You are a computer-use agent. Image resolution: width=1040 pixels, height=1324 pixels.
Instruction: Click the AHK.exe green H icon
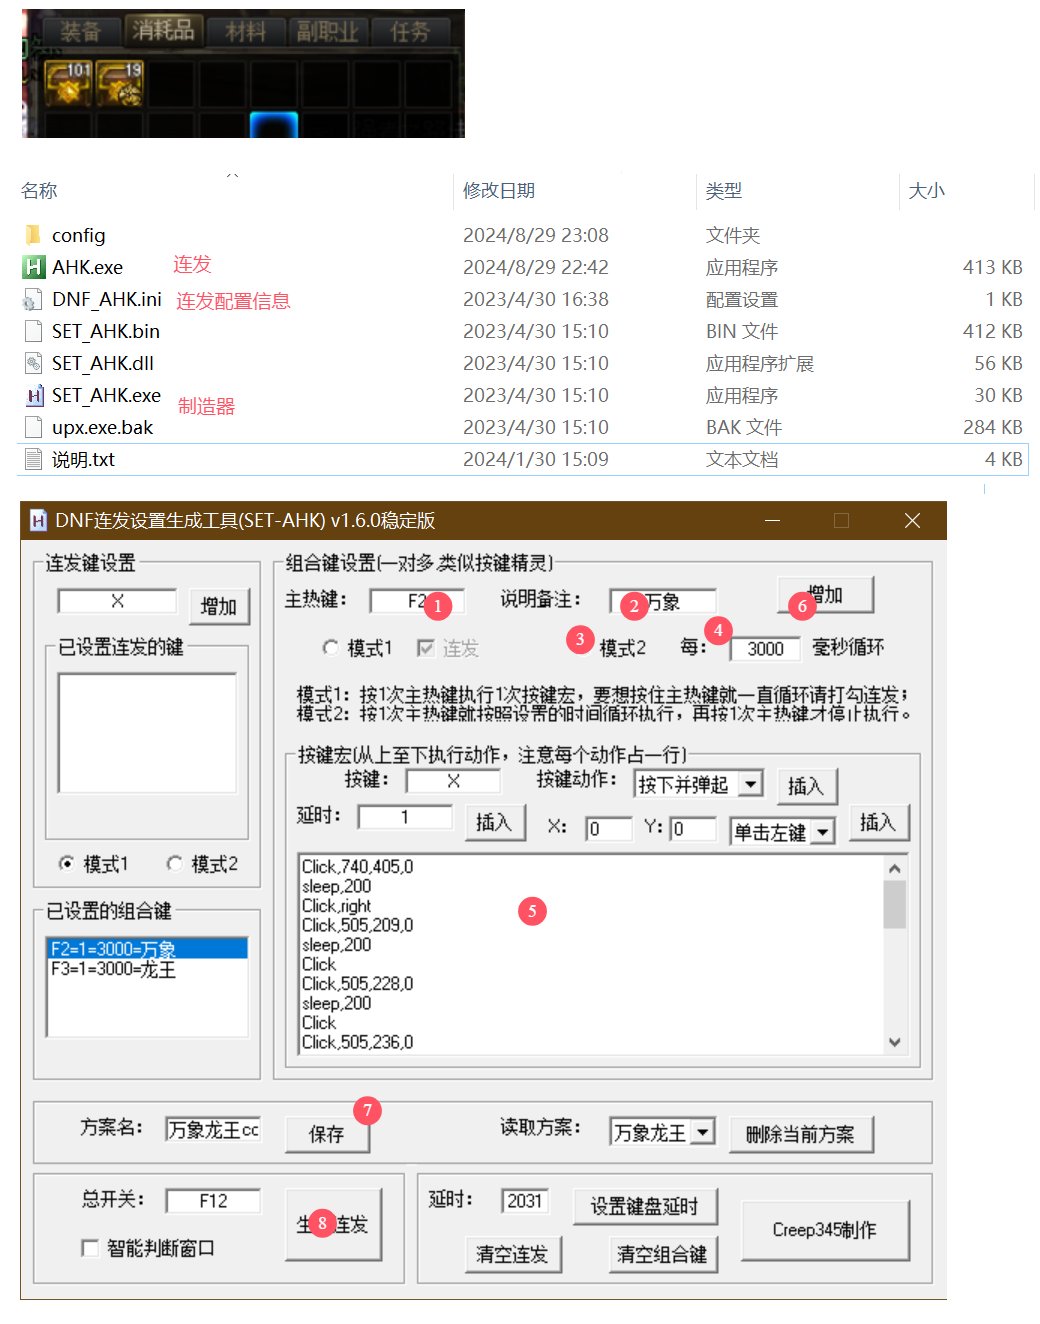[33, 267]
